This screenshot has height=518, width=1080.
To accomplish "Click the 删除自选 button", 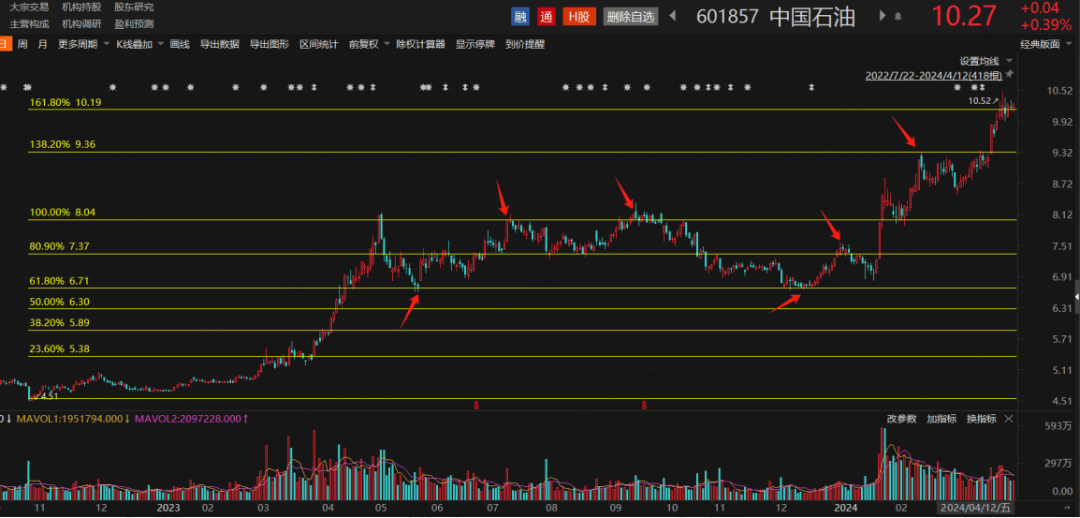I will pos(630,16).
